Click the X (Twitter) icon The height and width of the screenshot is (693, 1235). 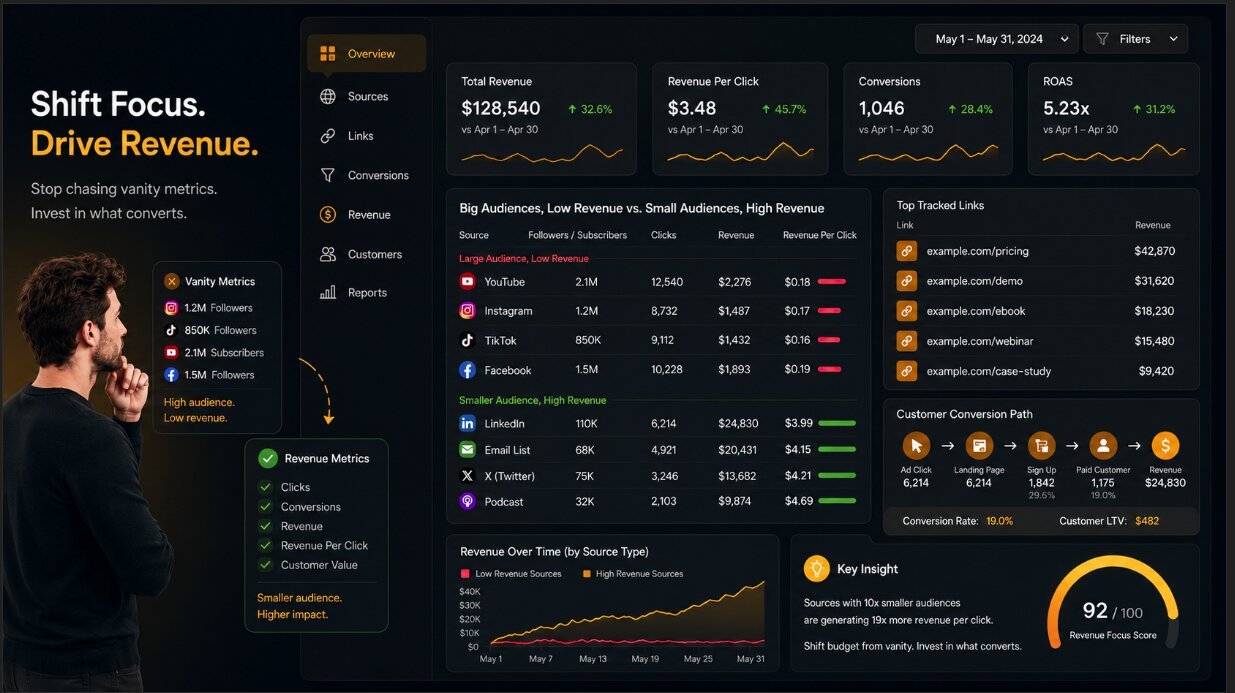pos(467,476)
